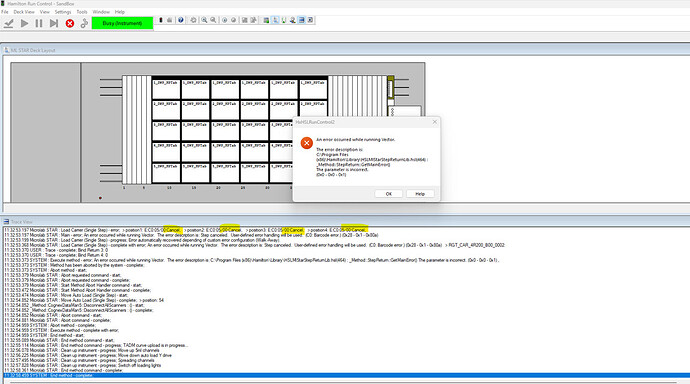Pause the running method
The height and width of the screenshot is (384, 690).
pos(39,23)
